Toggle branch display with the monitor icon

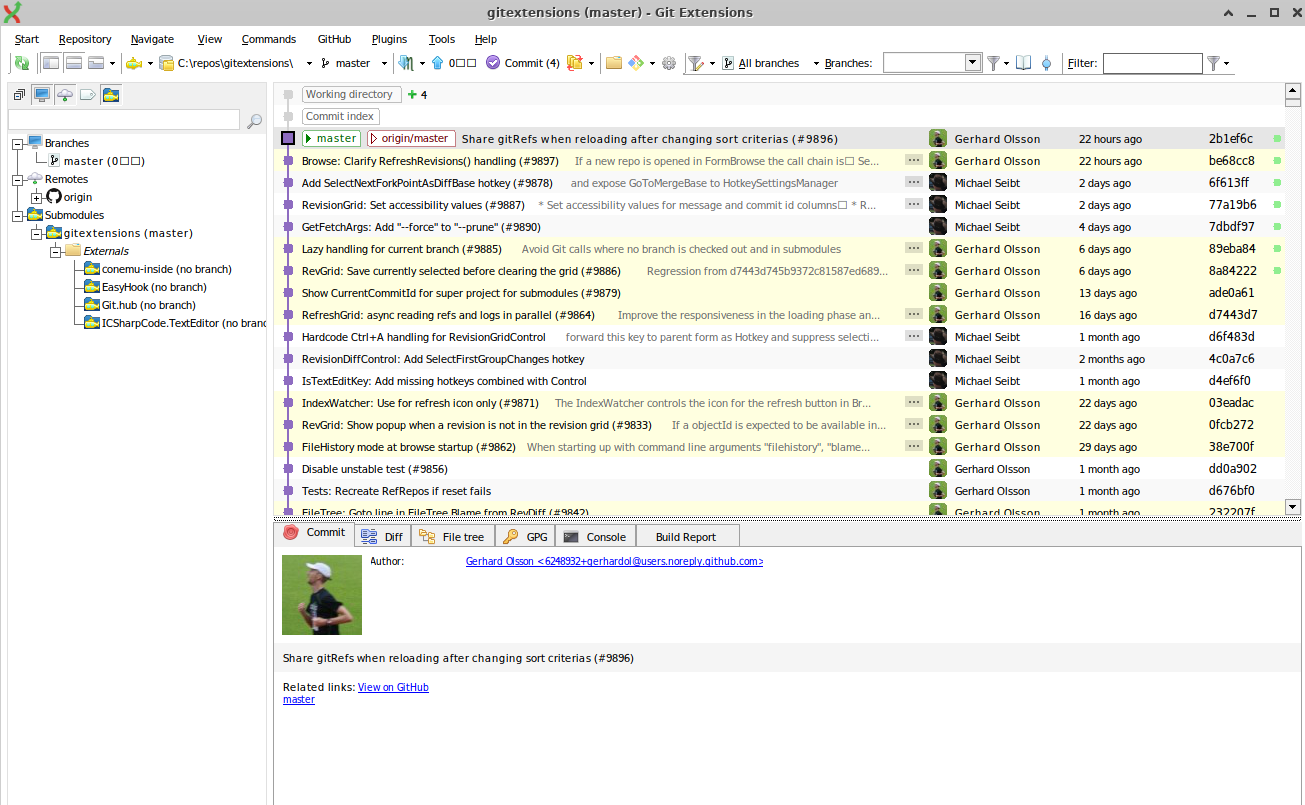(x=40, y=94)
